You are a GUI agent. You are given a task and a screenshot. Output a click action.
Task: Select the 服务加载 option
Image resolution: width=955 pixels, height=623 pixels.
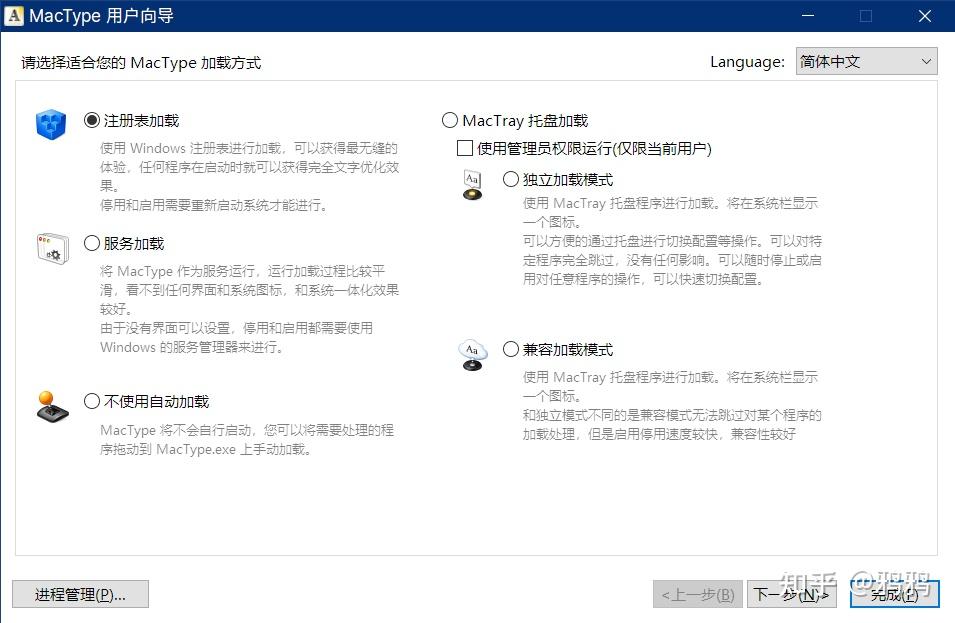click(x=91, y=242)
